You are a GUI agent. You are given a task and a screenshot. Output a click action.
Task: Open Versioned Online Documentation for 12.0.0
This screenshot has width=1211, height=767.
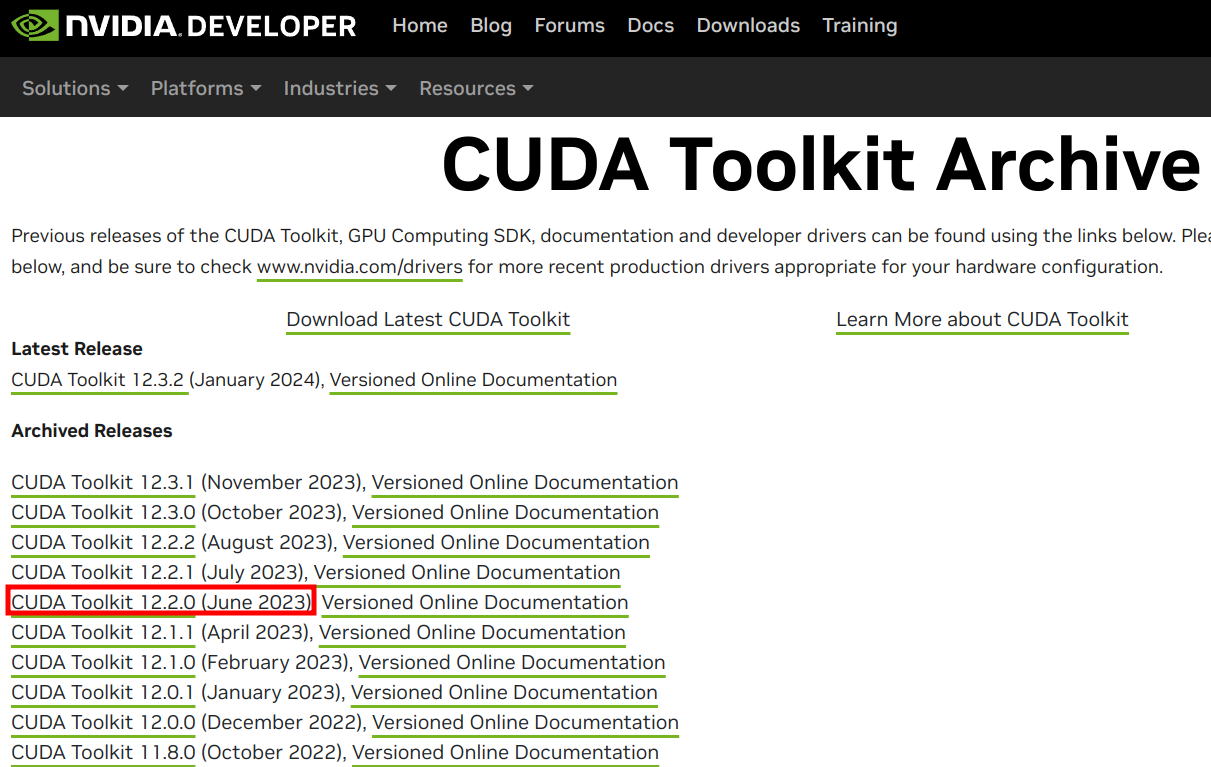[525, 723]
